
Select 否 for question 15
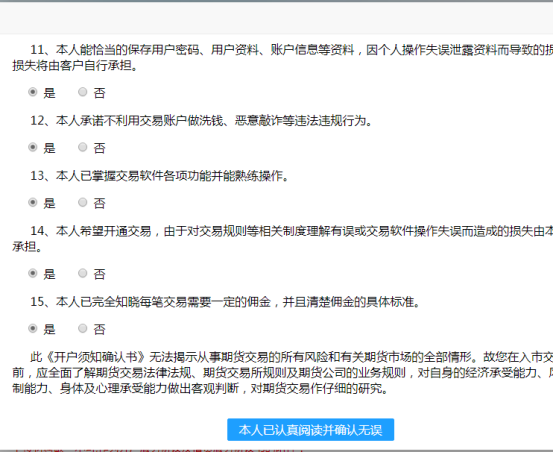(x=82, y=328)
